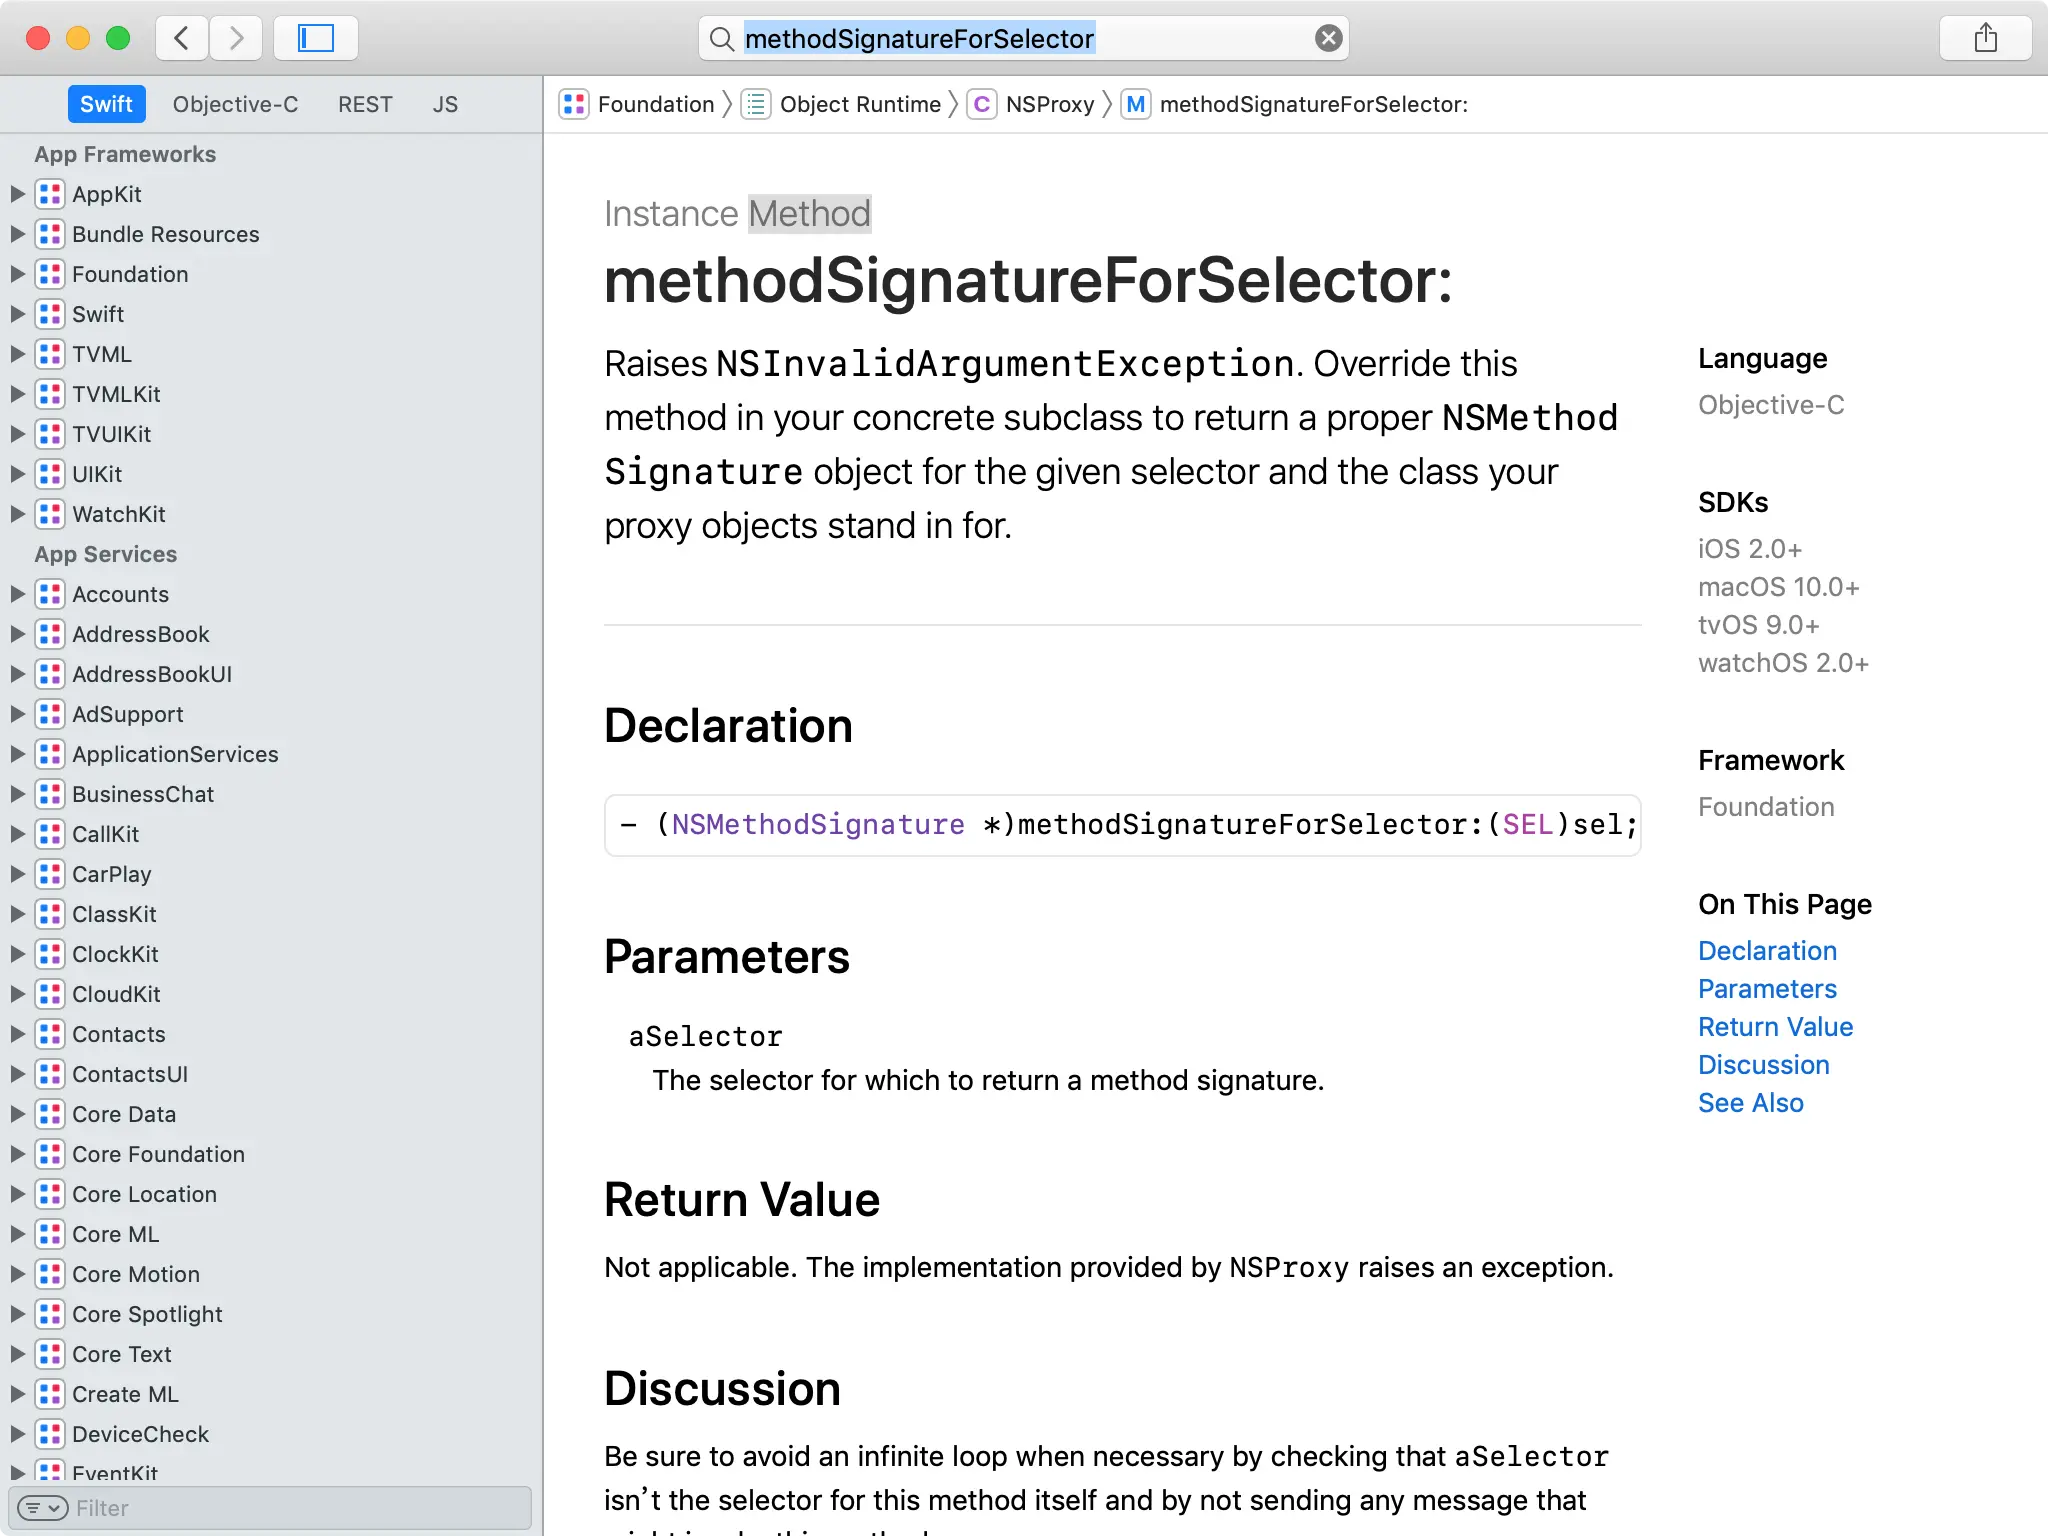Viewport: 2048px width, 1536px height.
Task: Expand the AppKit tree item
Action: [x=17, y=194]
